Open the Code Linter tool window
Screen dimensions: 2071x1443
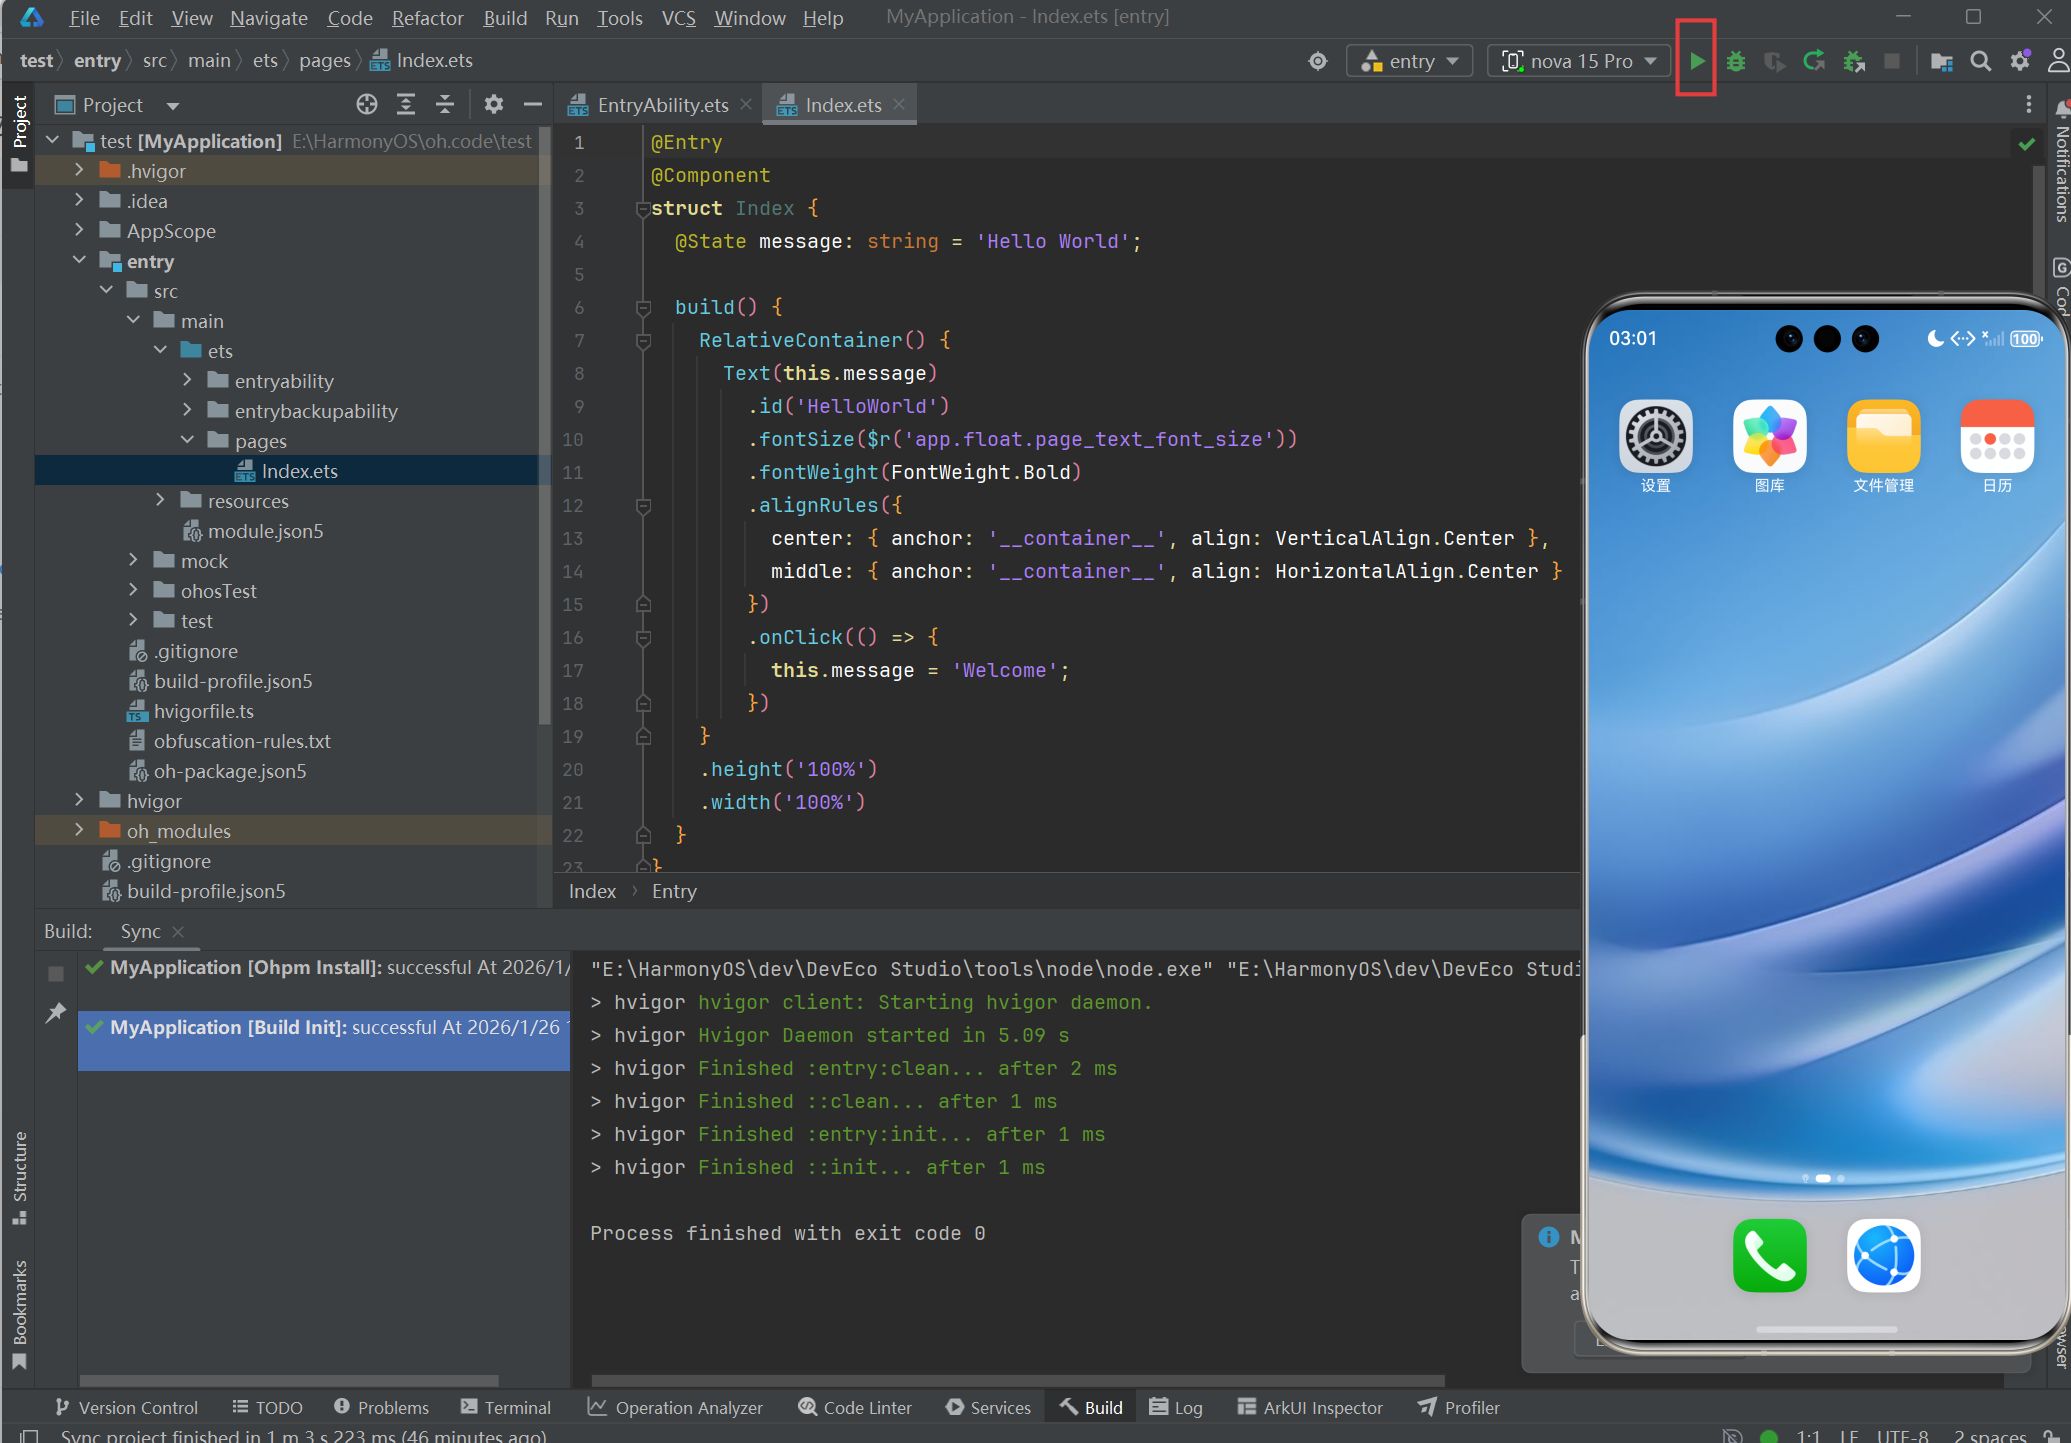(855, 1407)
